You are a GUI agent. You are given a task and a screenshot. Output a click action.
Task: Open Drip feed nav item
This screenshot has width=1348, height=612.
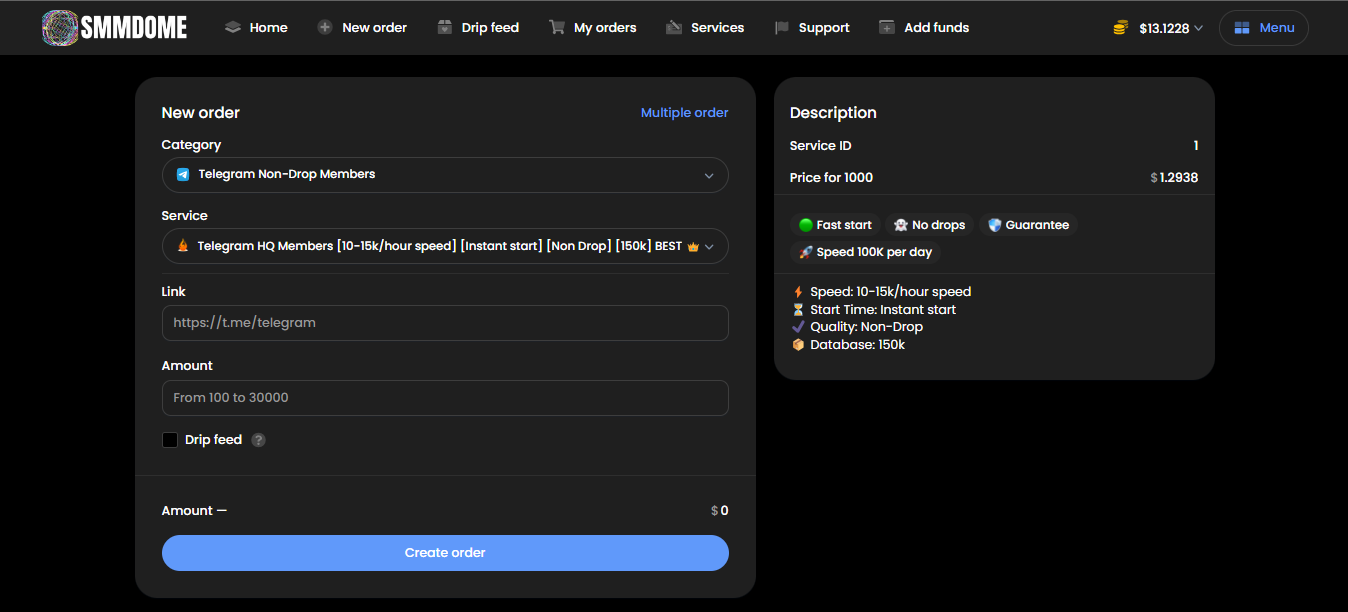coord(478,28)
